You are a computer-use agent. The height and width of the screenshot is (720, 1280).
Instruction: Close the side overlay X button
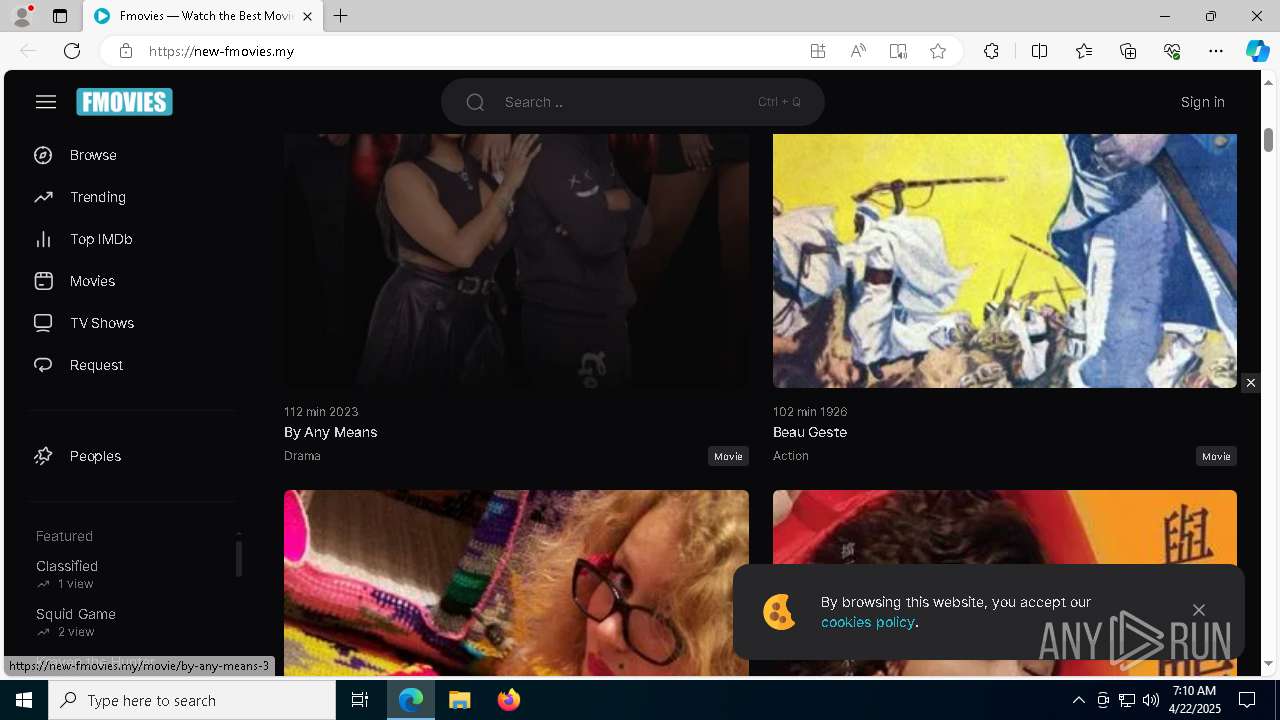(1250, 383)
